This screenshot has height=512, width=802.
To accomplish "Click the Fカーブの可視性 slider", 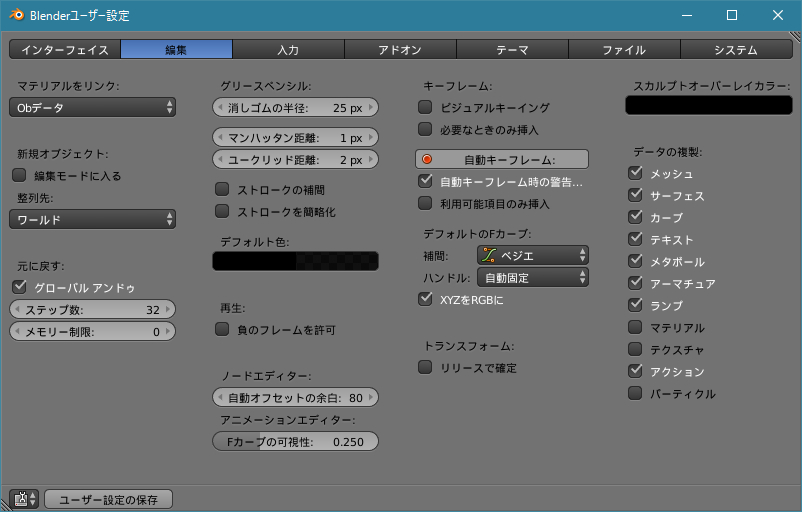I will pos(296,442).
